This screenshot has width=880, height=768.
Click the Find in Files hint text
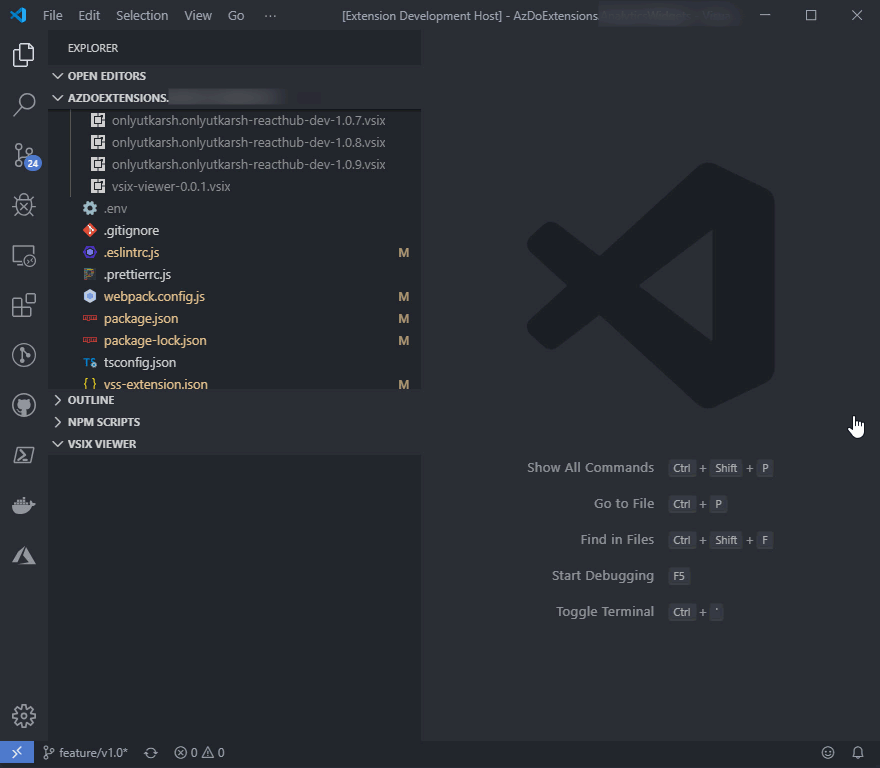[617, 539]
